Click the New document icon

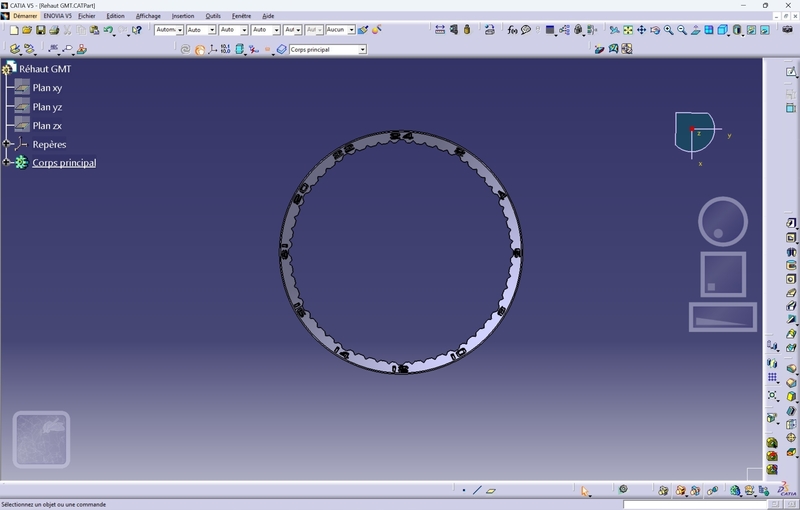(x=14, y=30)
